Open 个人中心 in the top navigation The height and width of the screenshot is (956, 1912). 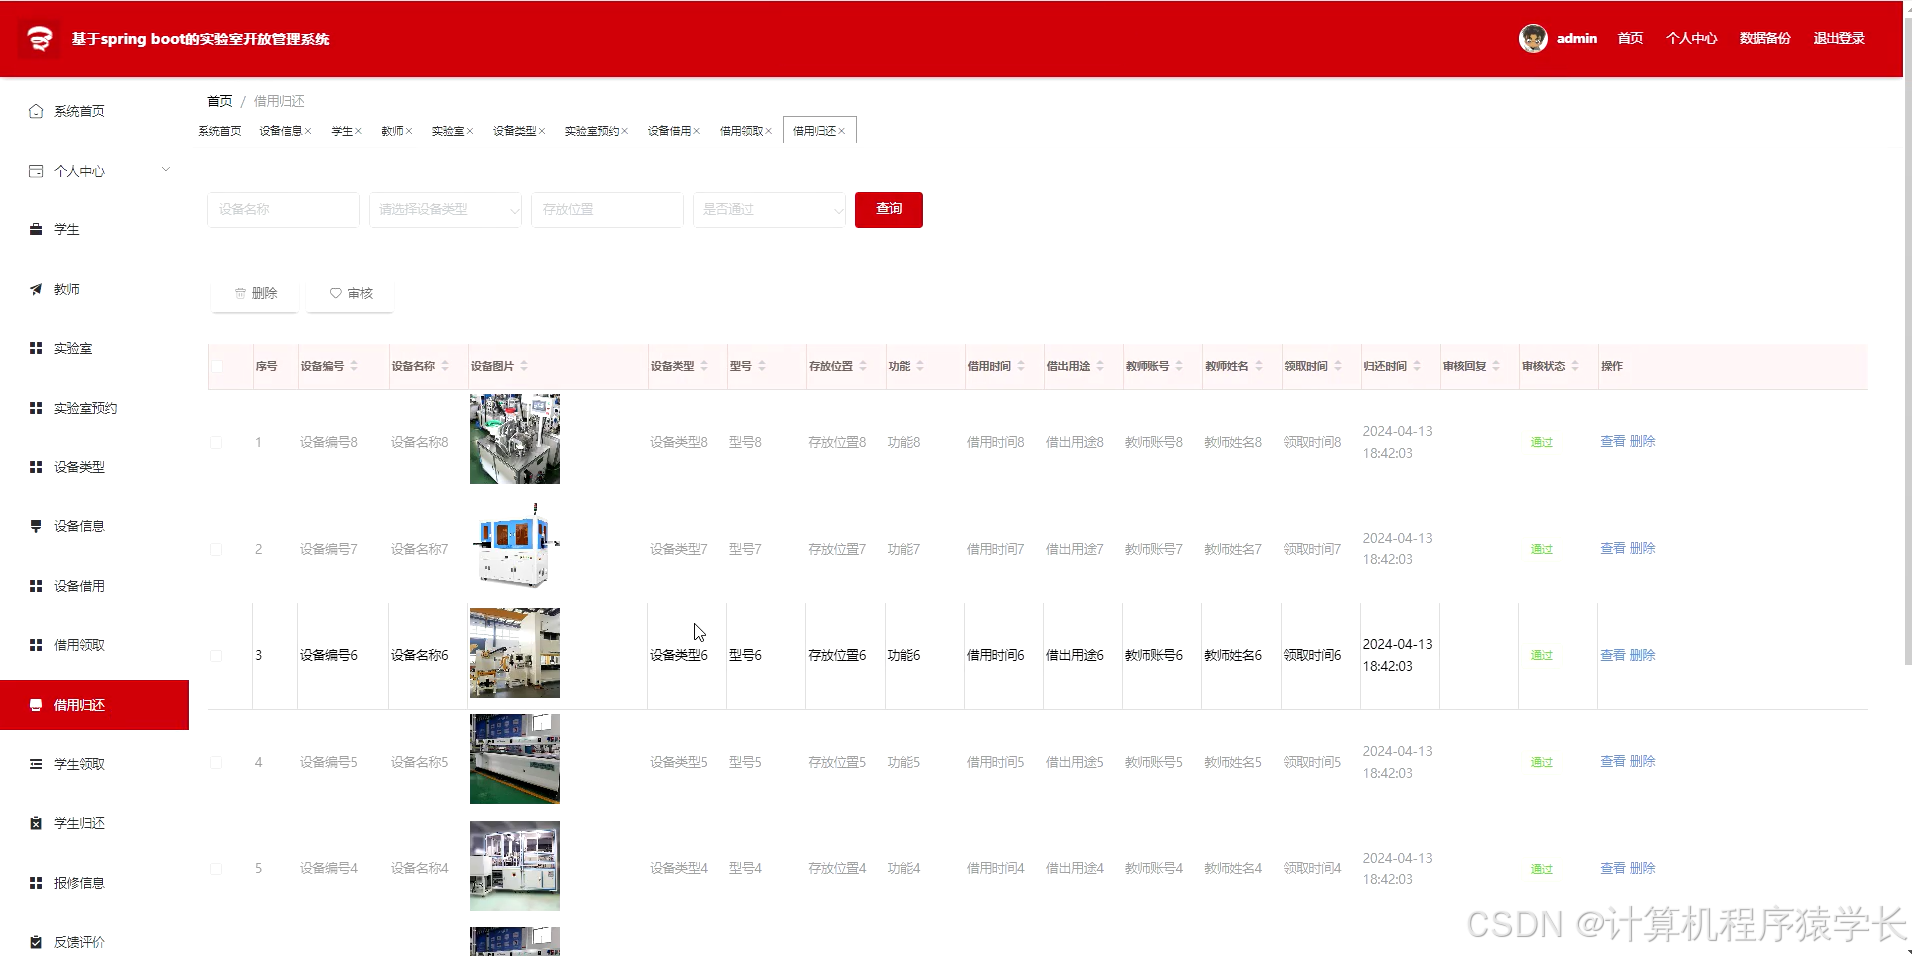click(x=1691, y=39)
